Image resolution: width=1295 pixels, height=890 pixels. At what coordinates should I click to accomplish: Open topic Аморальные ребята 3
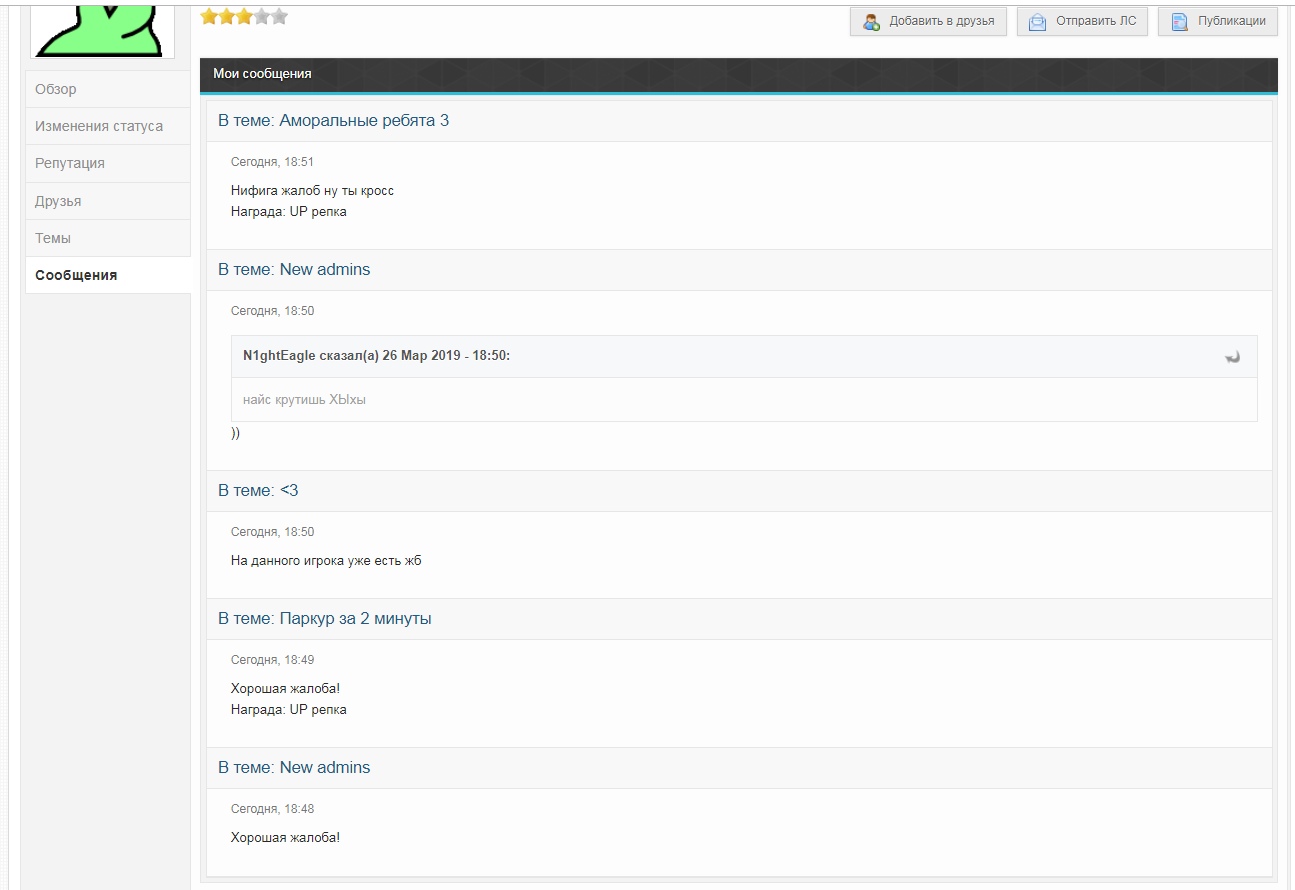tap(364, 120)
